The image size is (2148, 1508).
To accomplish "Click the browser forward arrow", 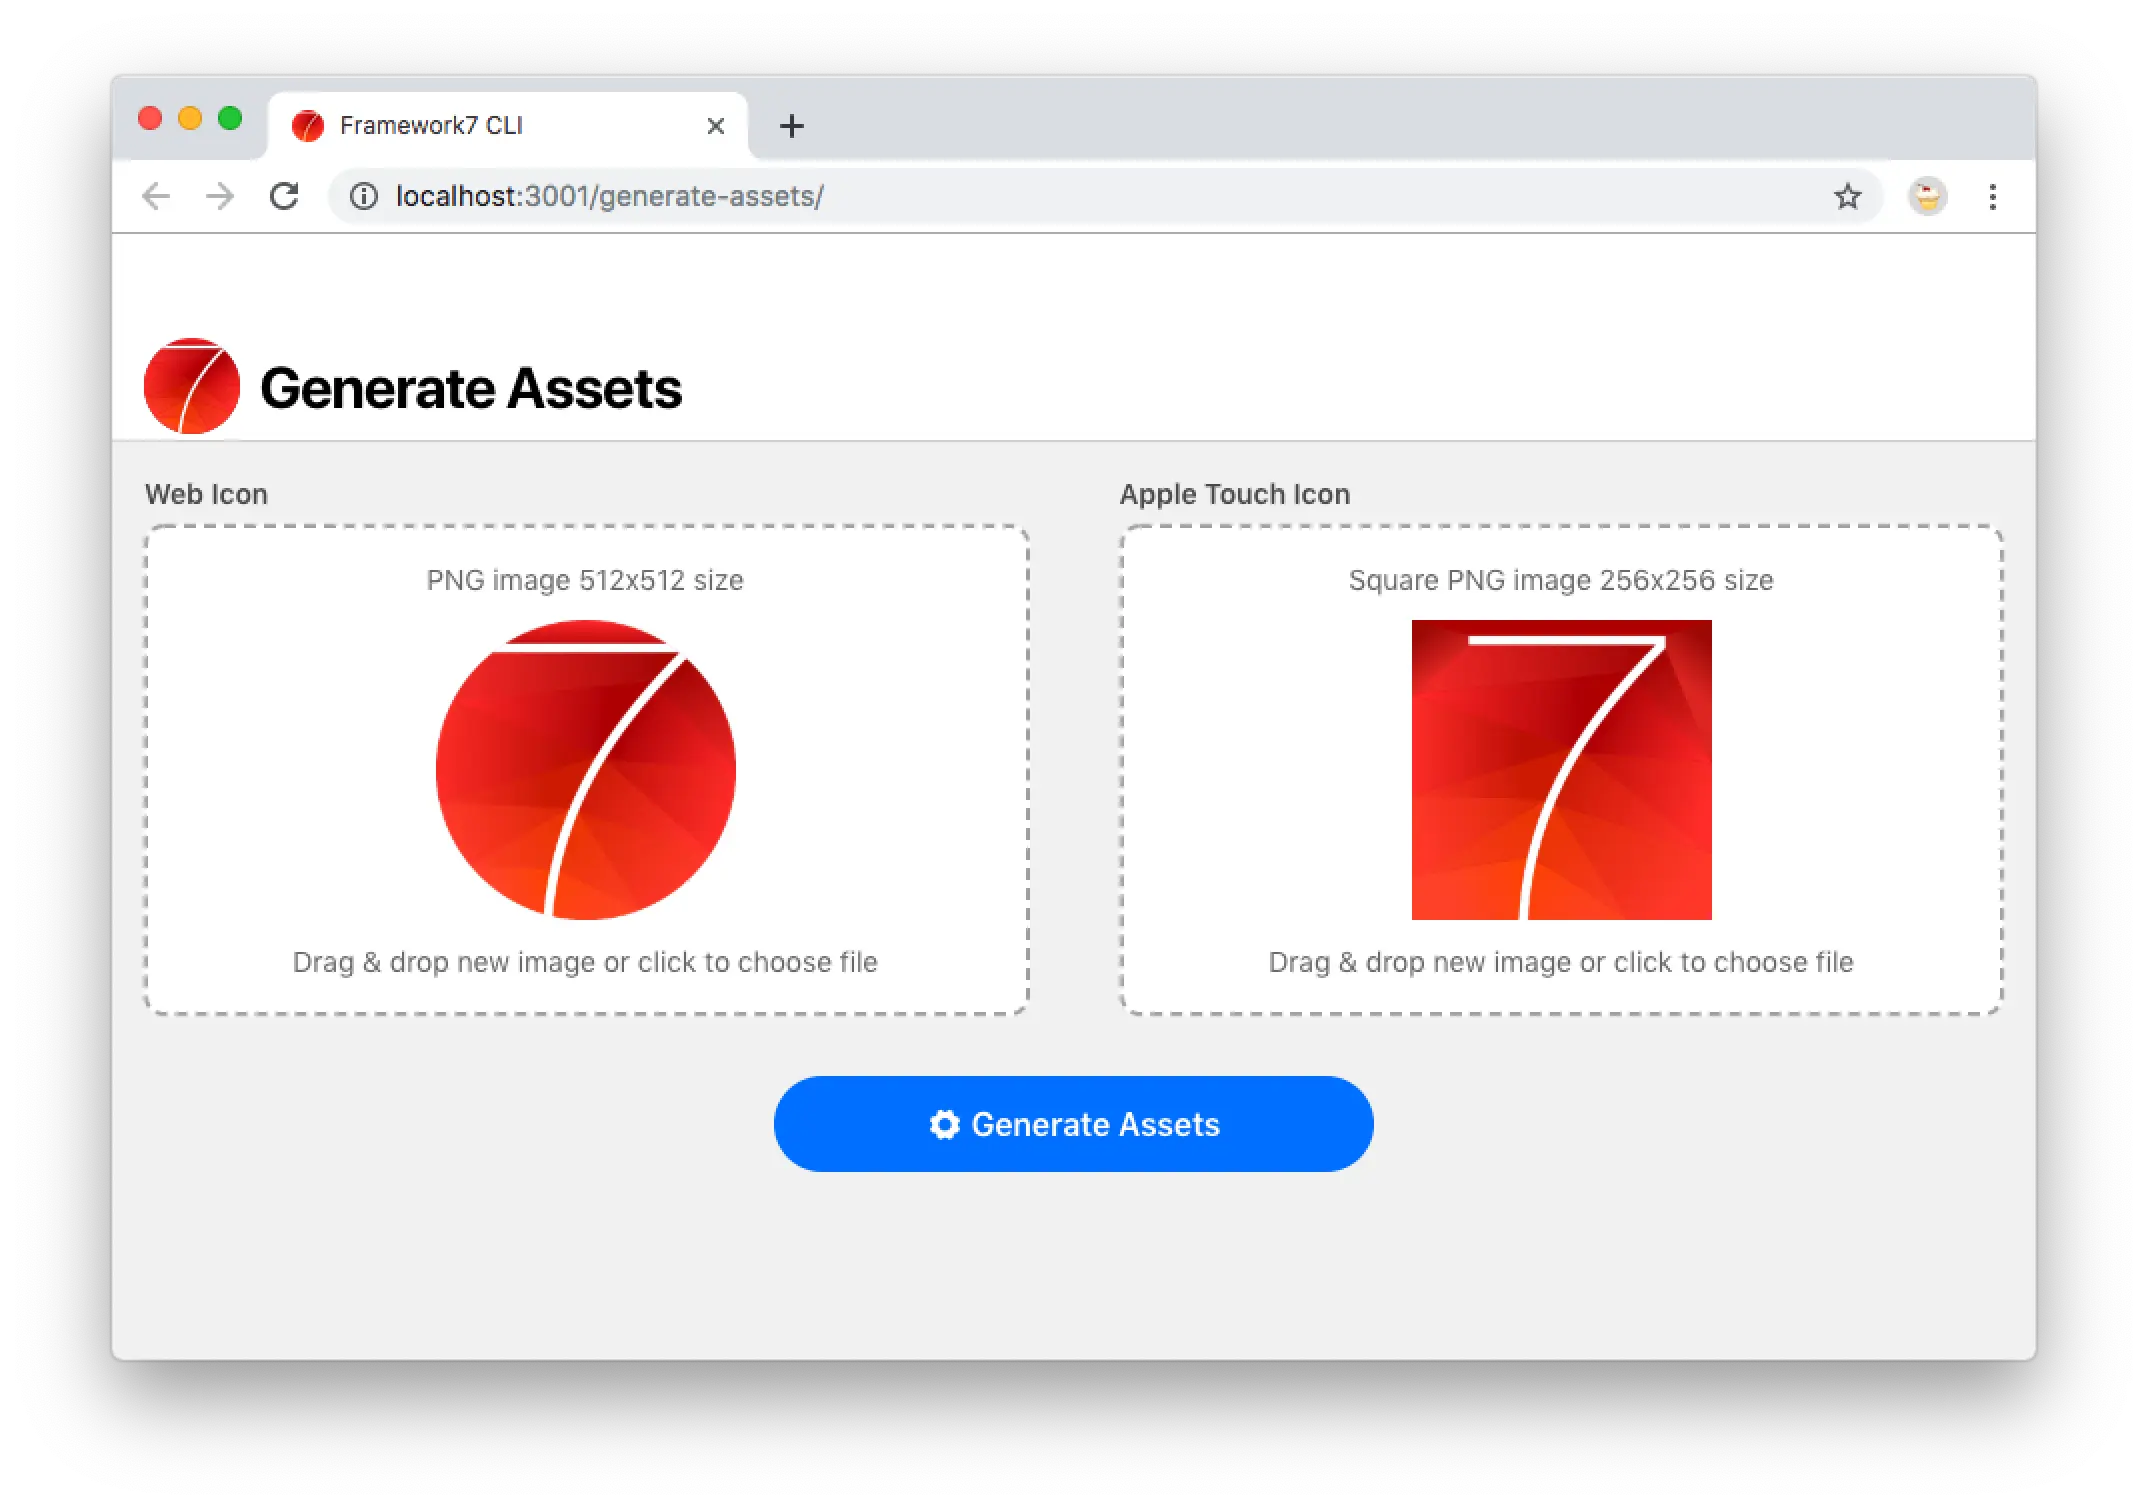I will tap(220, 196).
